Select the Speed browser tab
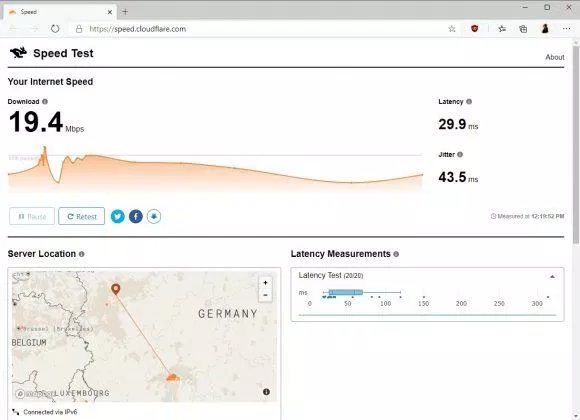Image resolution: width=580 pixels, height=420 pixels. tap(60, 12)
